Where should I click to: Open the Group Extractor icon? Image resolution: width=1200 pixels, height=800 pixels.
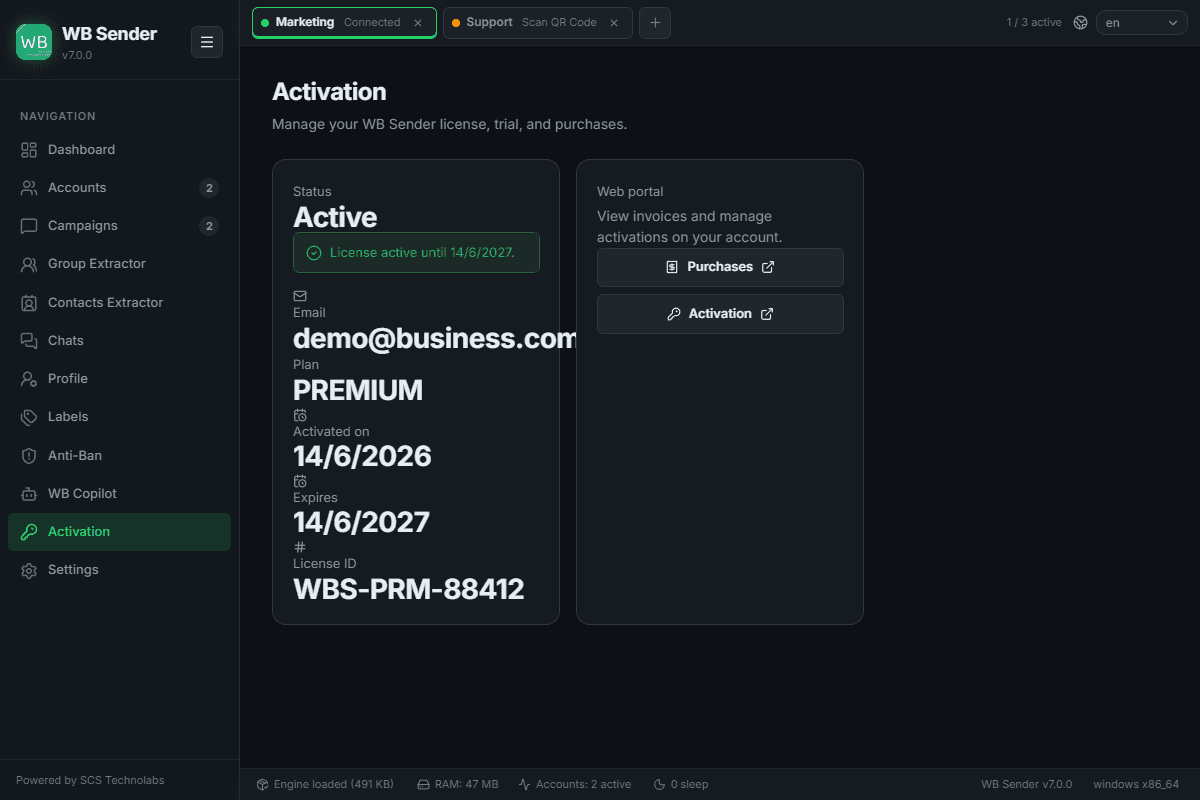(x=29, y=264)
